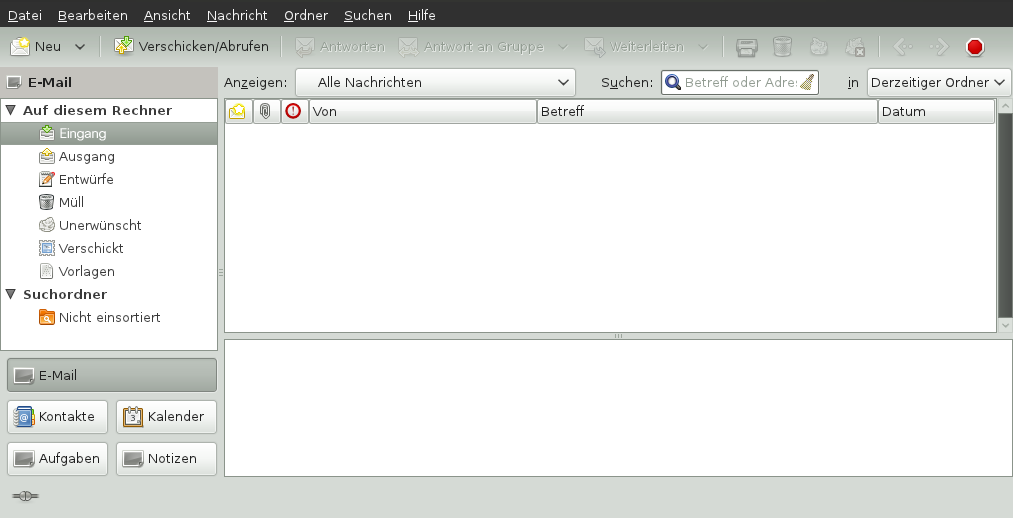Select the Entwürfe folder
The image size is (1013, 518).
coord(86,179)
